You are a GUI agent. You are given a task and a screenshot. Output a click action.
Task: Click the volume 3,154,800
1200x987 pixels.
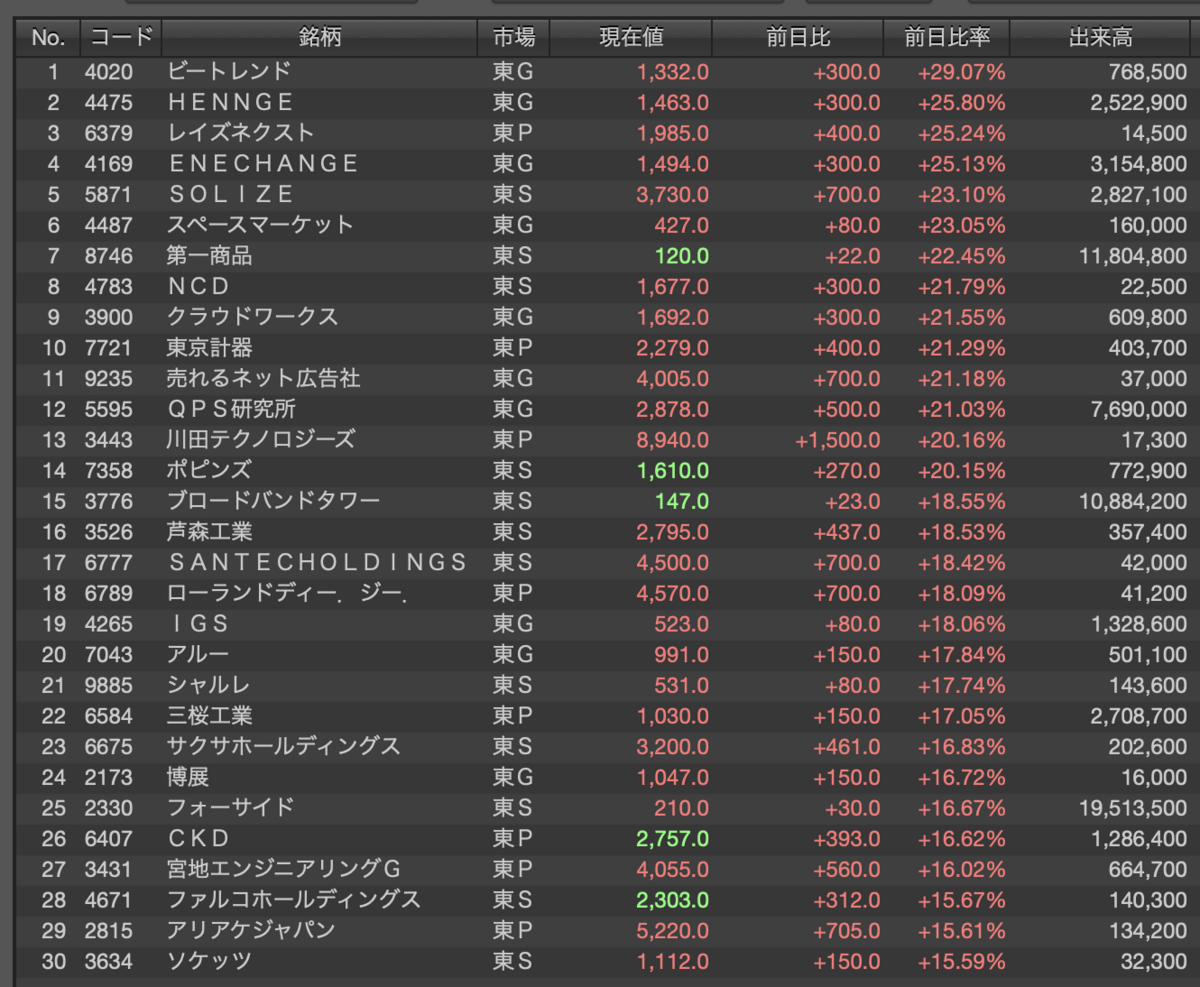1139,164
